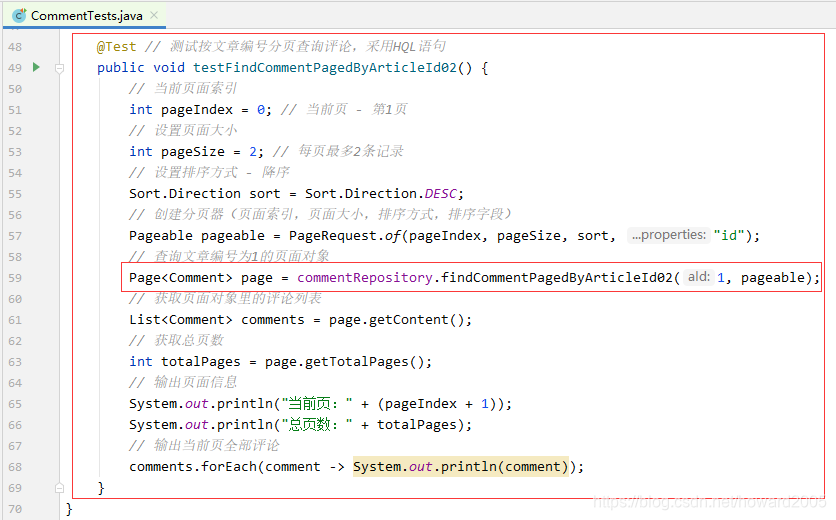The height and width of the screenshot is (520, 836).
Task: Click the "当前页: " string literal
Action: (x=317, y=404)
